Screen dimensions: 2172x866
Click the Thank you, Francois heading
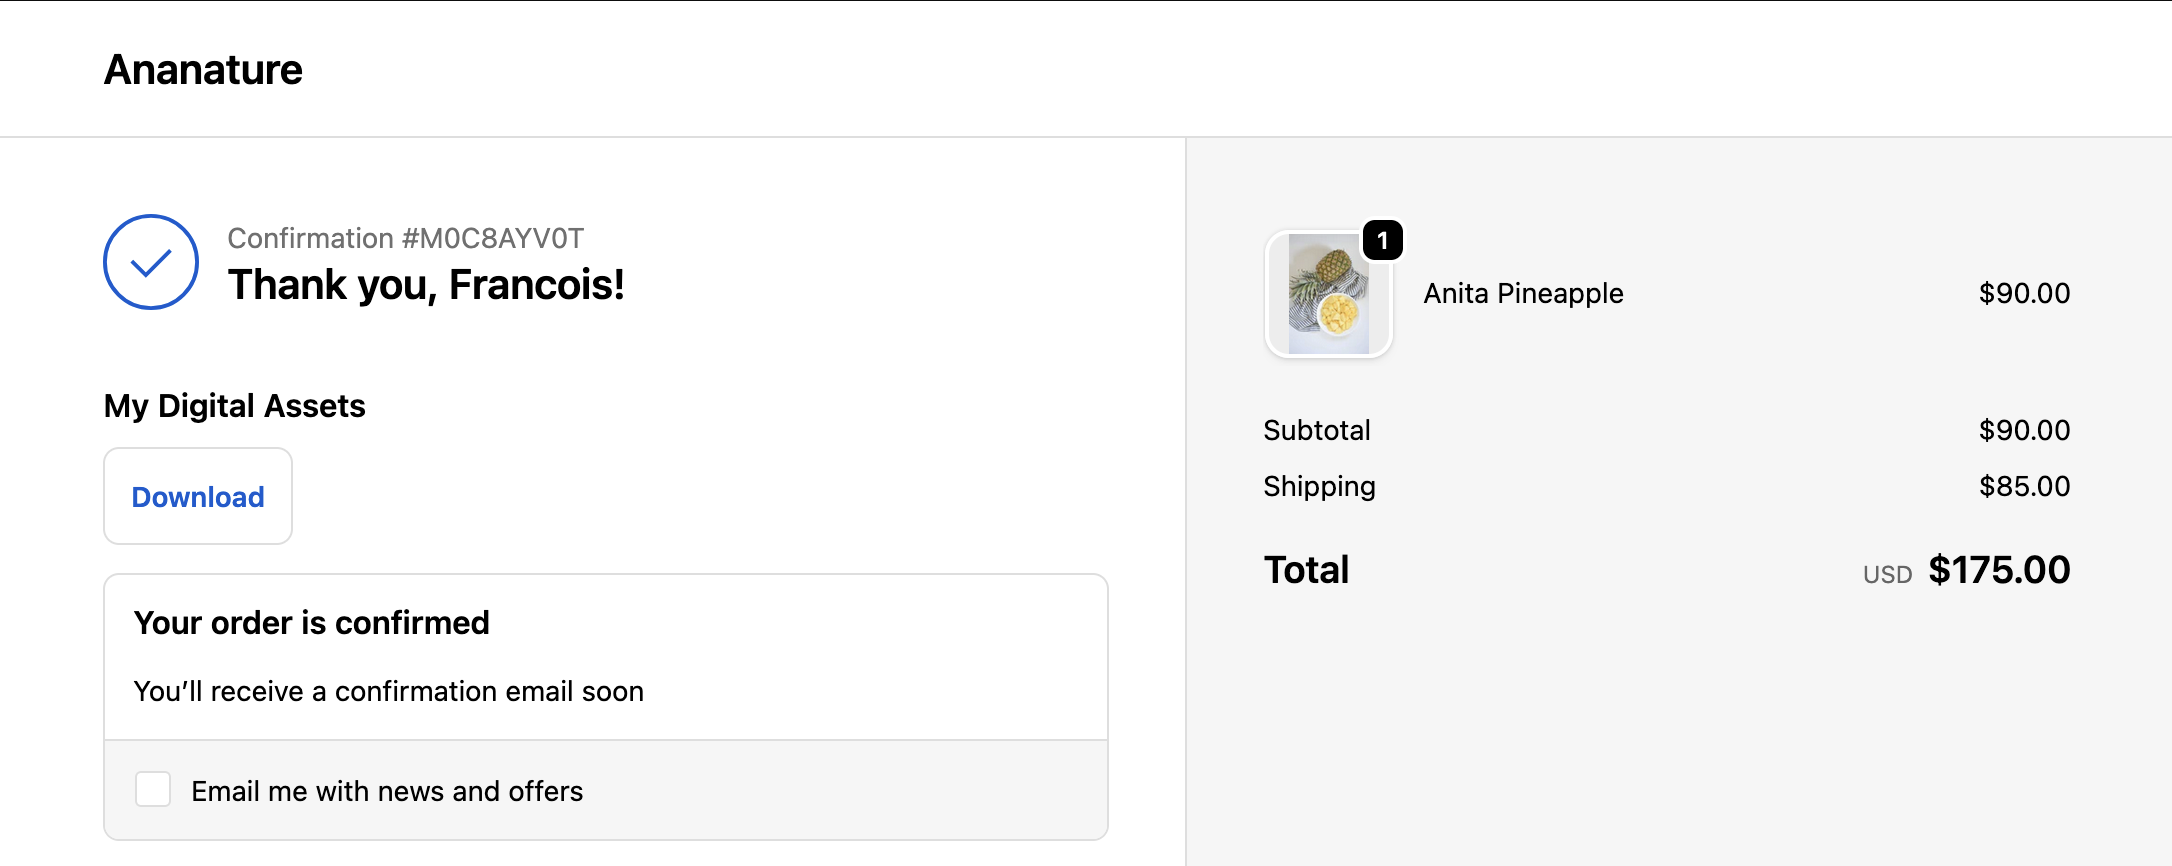pos(427,285)
